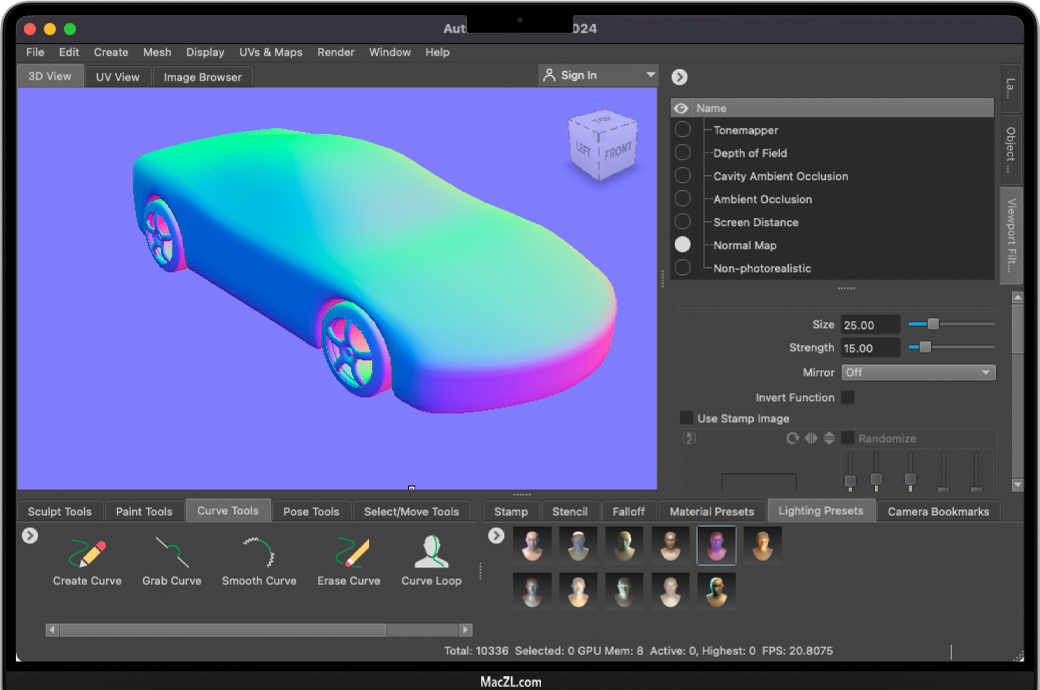Rotate the stamp image icon
1040x690 pixels.
[793, 438]
